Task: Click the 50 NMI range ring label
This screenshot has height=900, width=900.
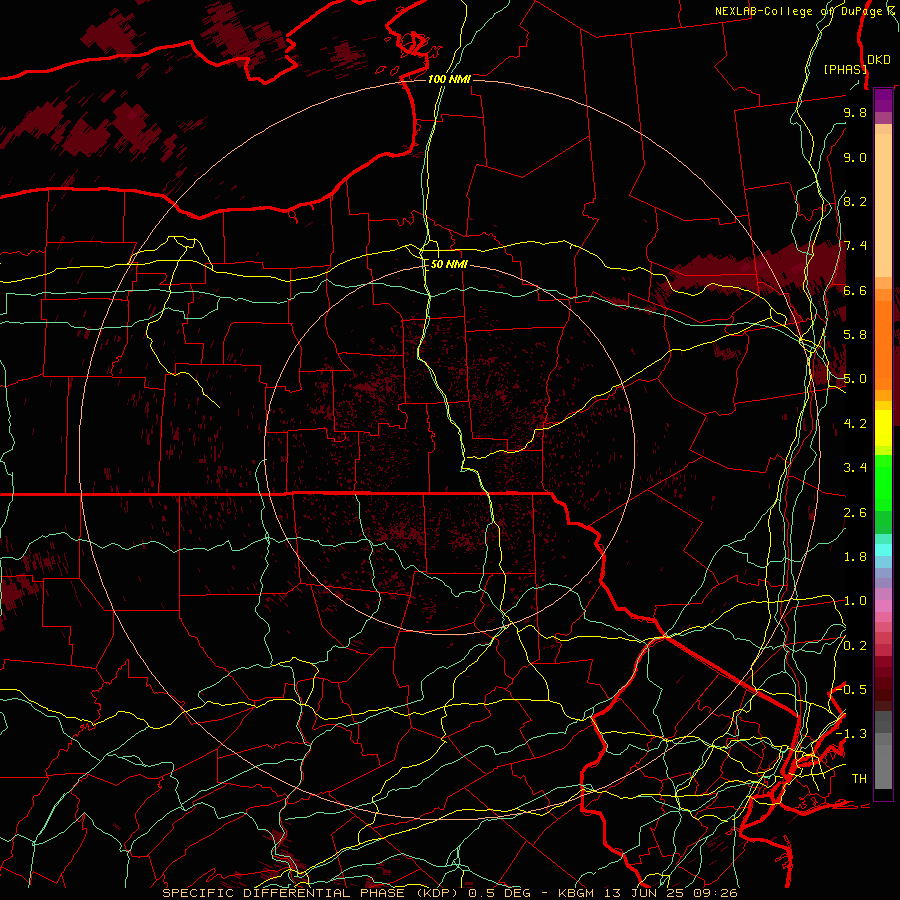Action: pos(449,264)
